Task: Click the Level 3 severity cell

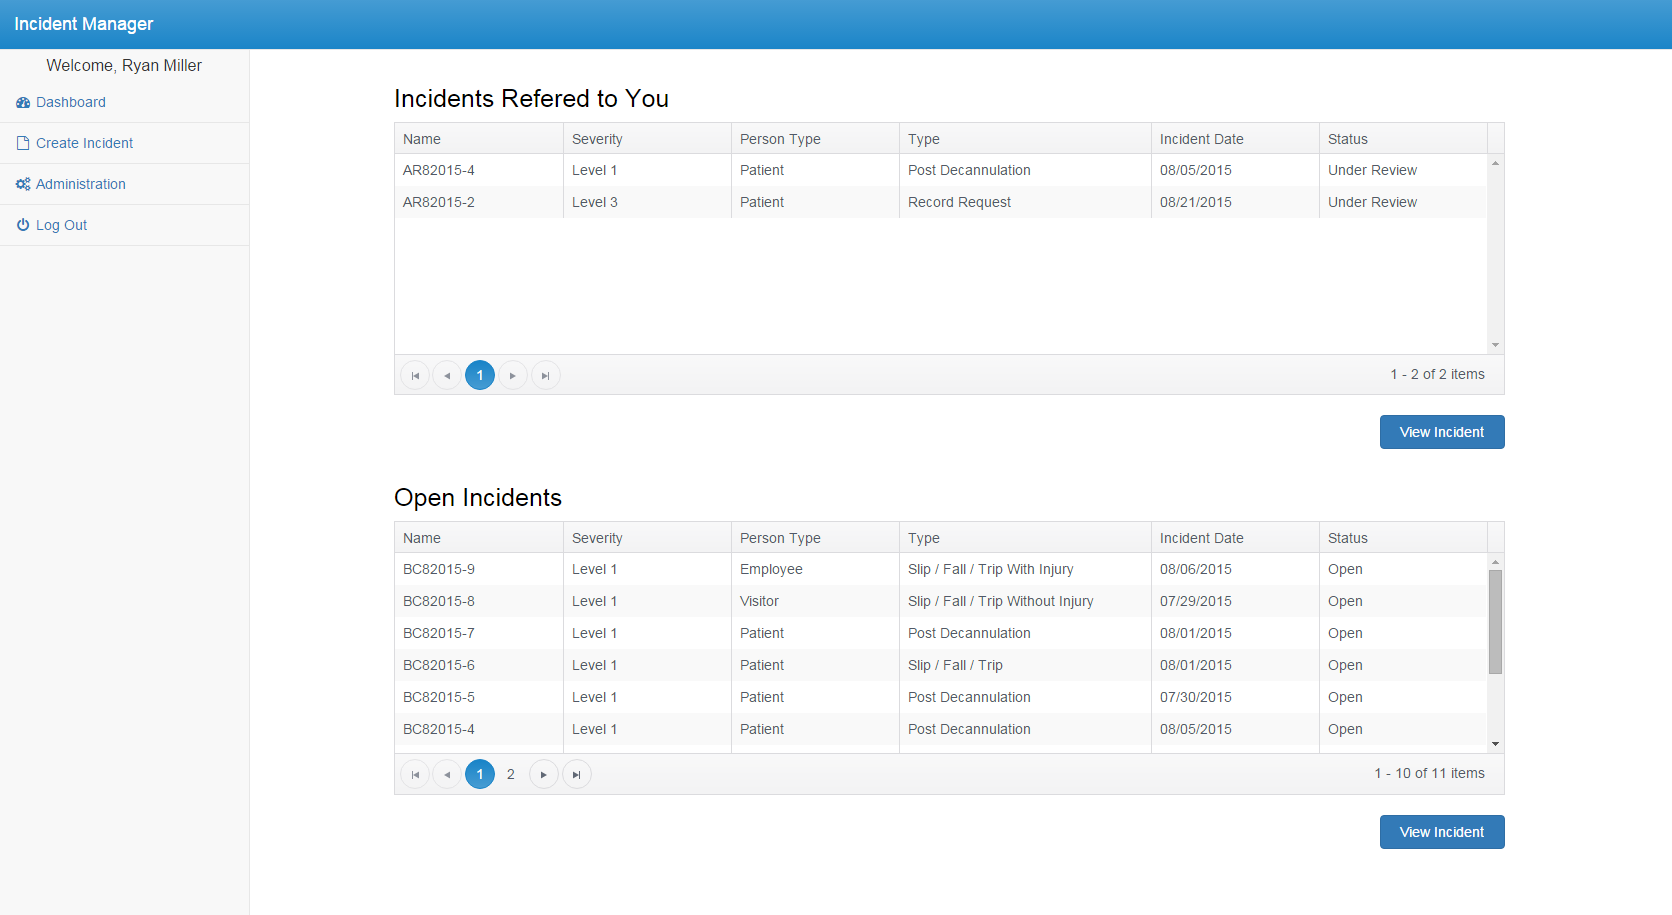Action: [x=647, y=202]
